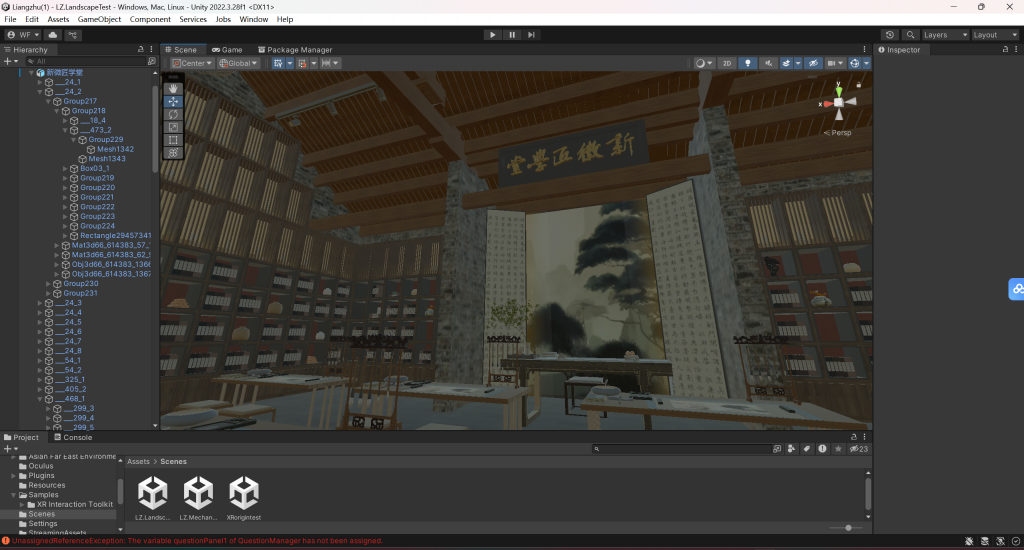Click cache server status icon
1024x550 pixels.
(x=985, y=541)
